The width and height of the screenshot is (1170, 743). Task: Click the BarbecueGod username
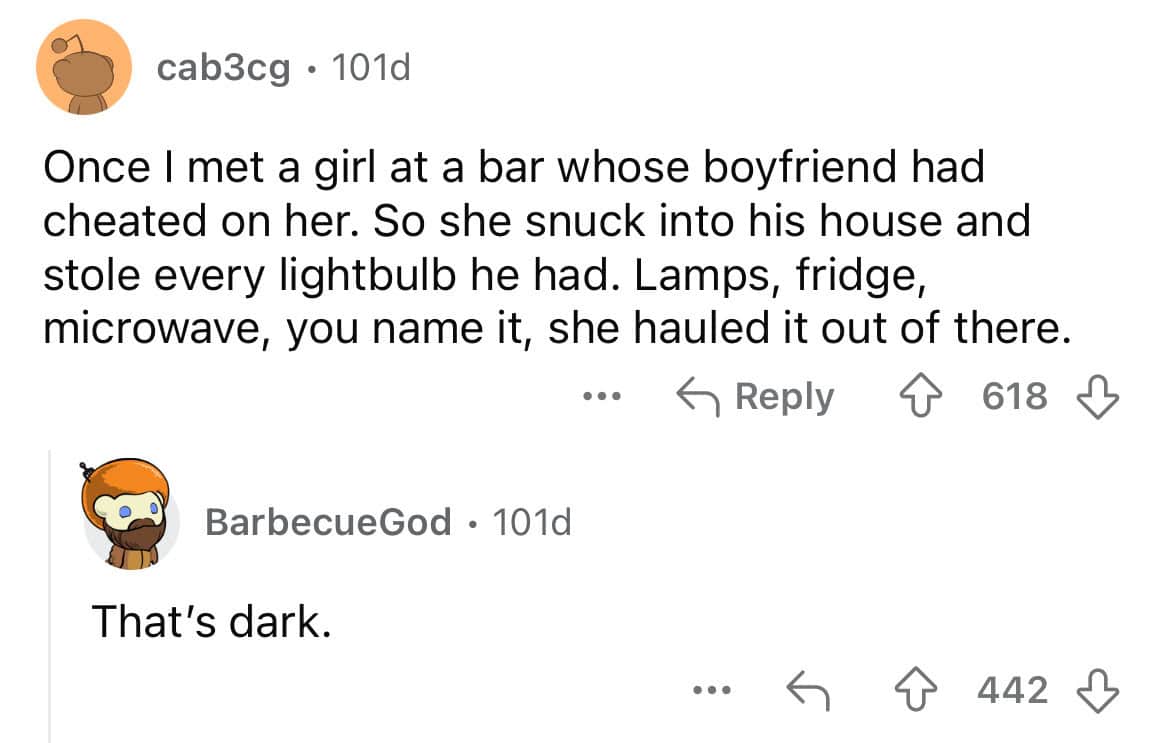tap(328, 521)
